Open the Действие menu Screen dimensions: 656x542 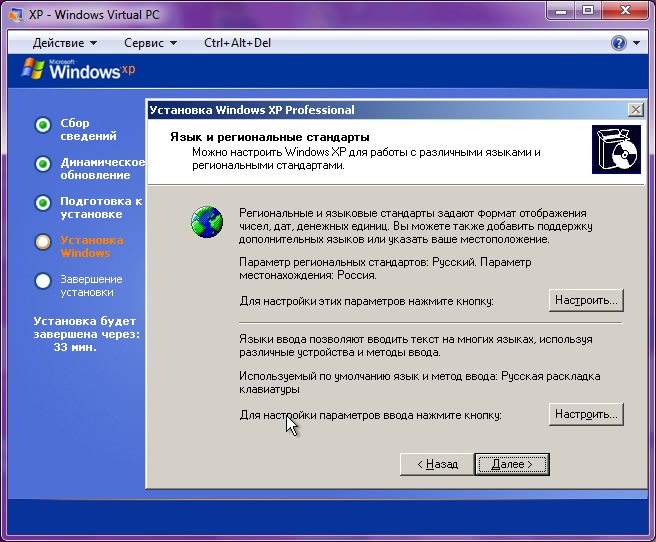click(x=64, y=43)
